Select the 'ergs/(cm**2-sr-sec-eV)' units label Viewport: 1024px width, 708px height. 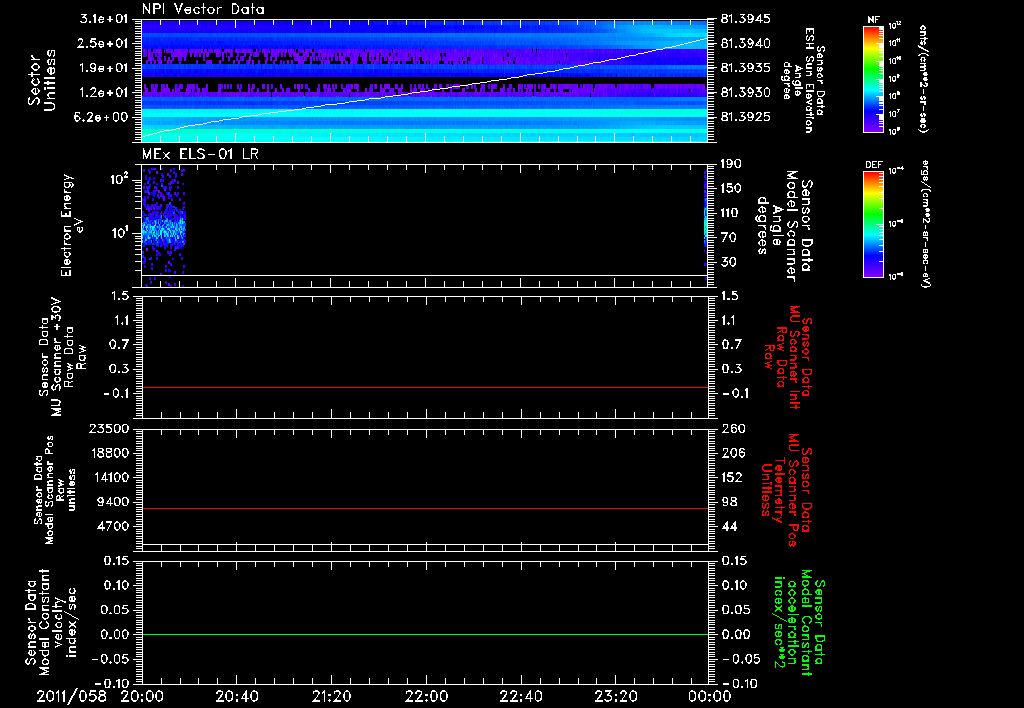coord(925,224)
